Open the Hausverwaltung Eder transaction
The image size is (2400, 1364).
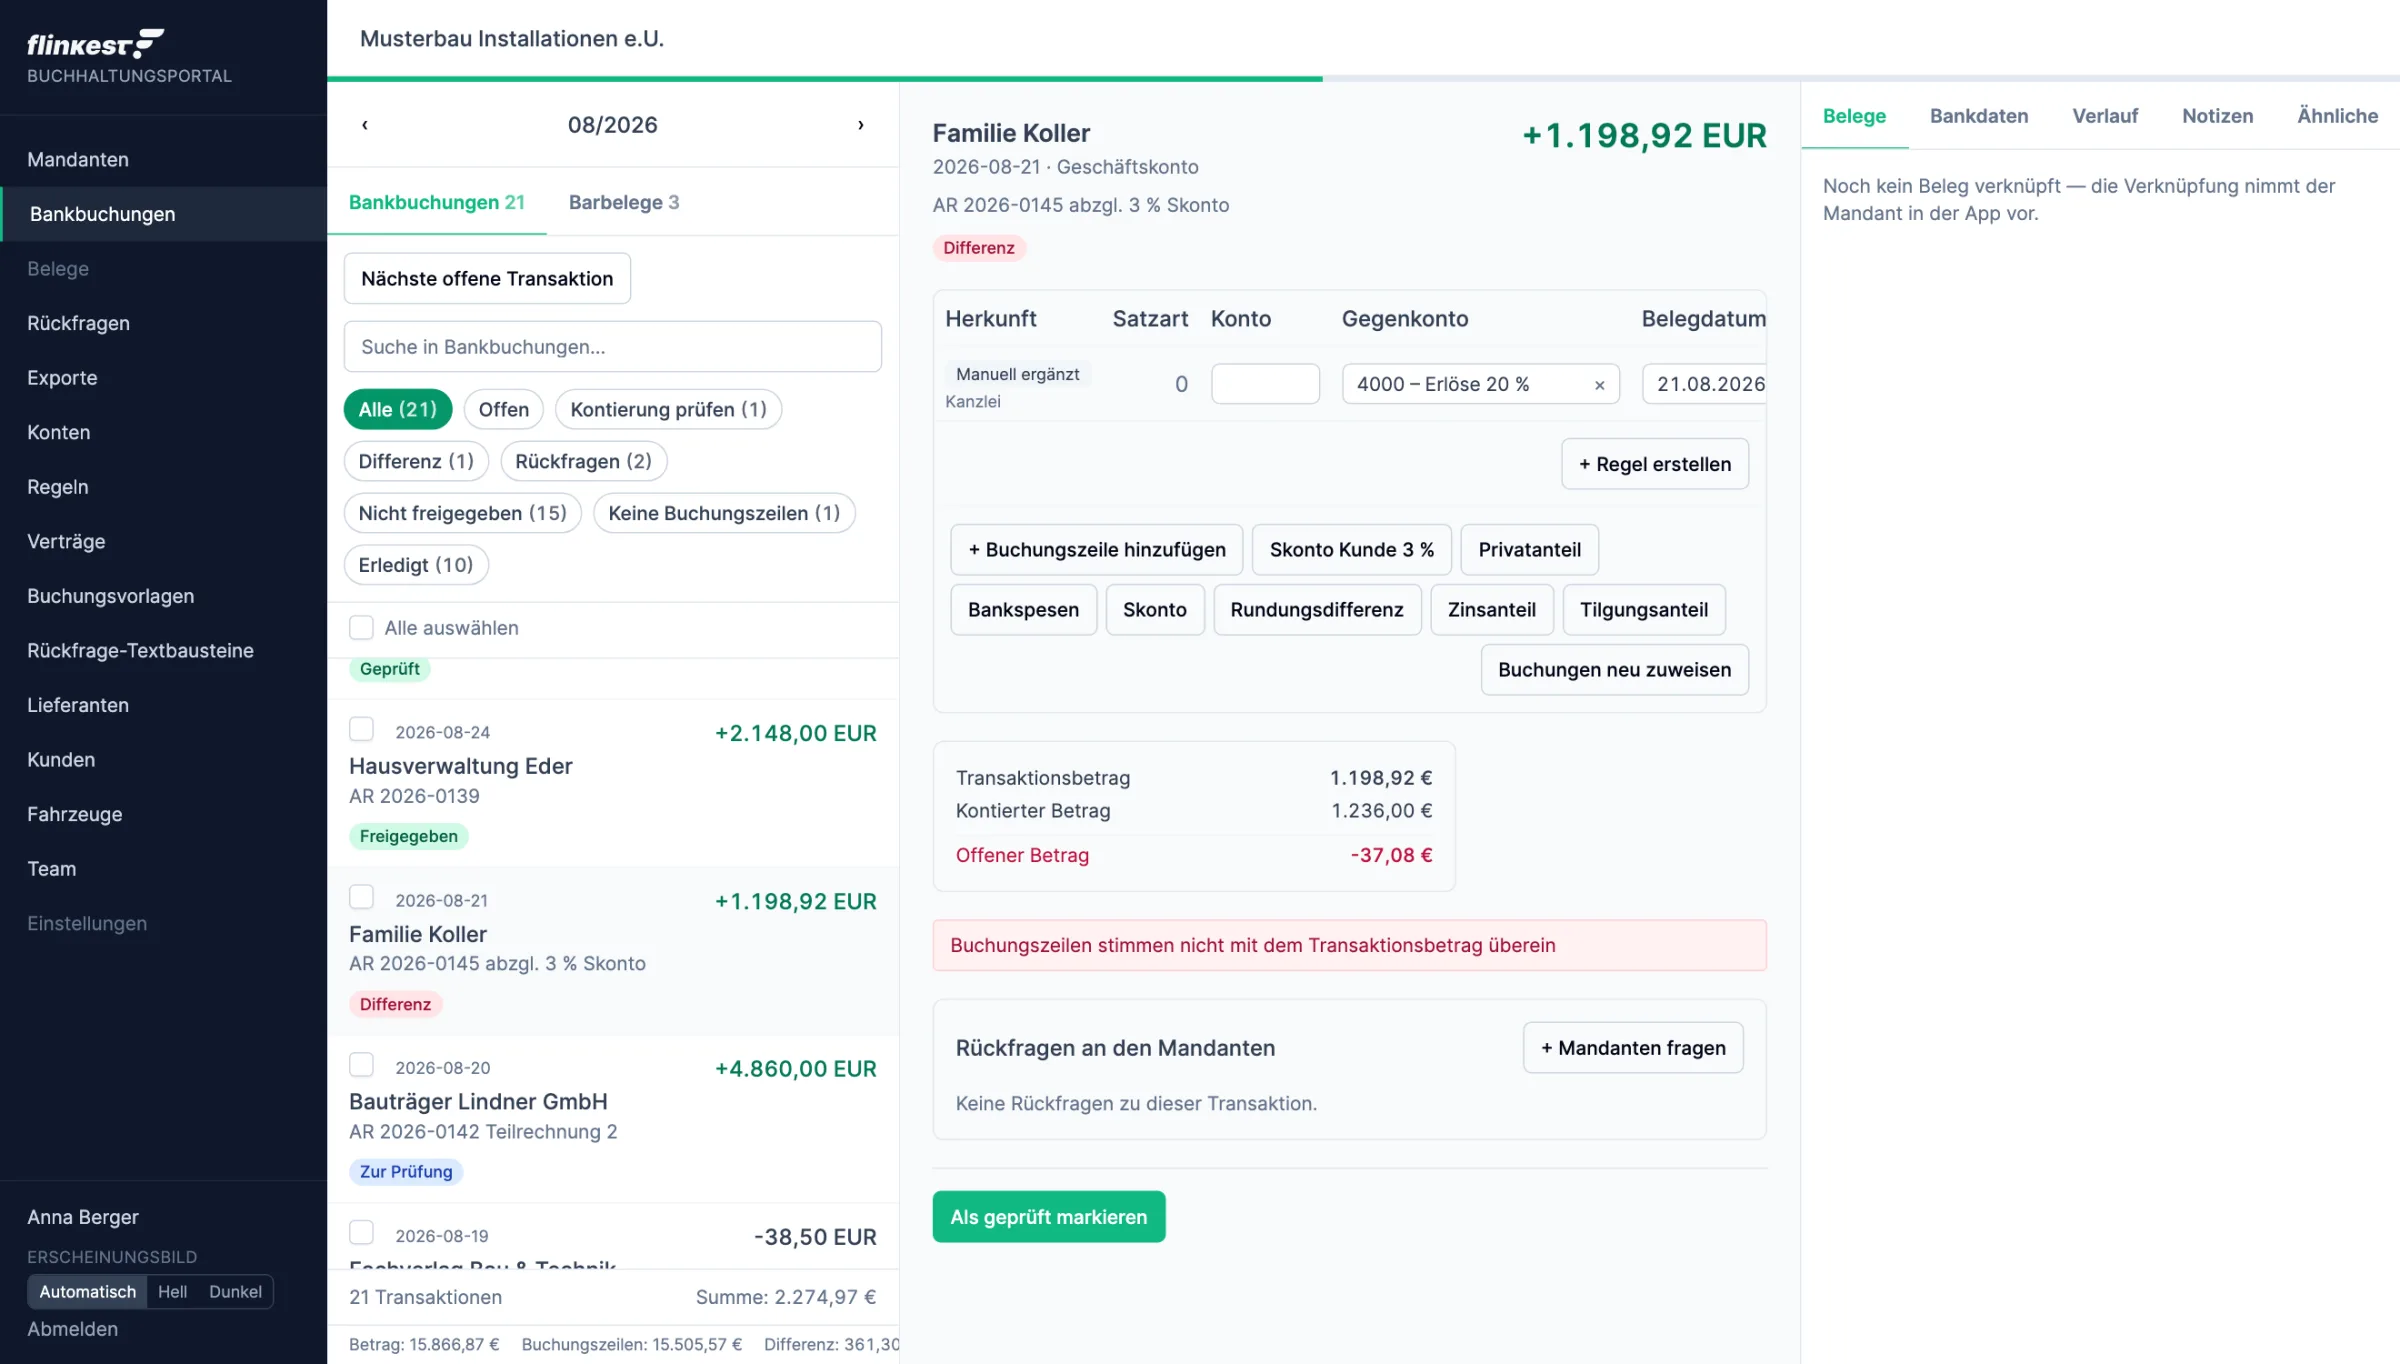(612, 783)
